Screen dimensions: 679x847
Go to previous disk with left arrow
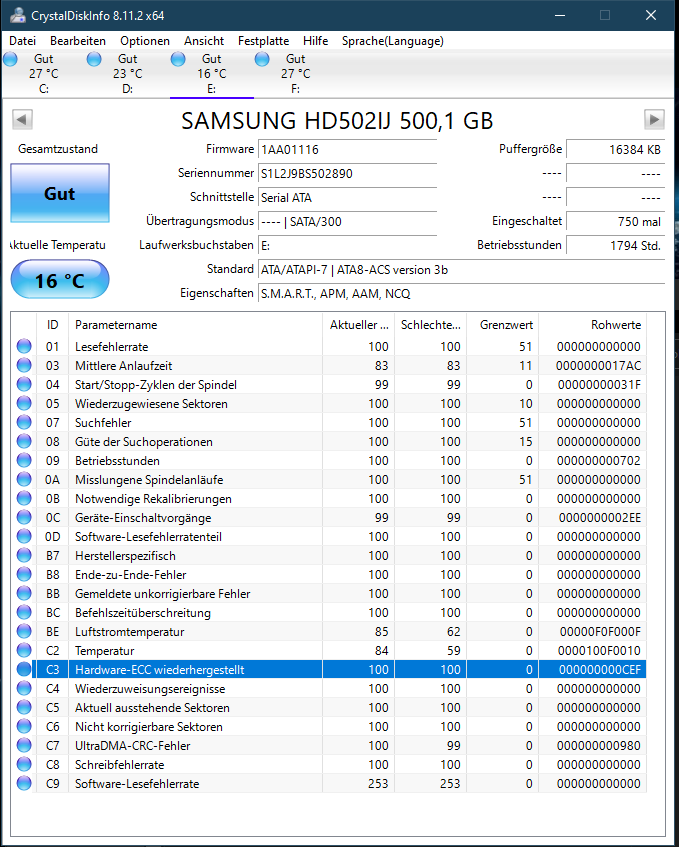[22, 119]
